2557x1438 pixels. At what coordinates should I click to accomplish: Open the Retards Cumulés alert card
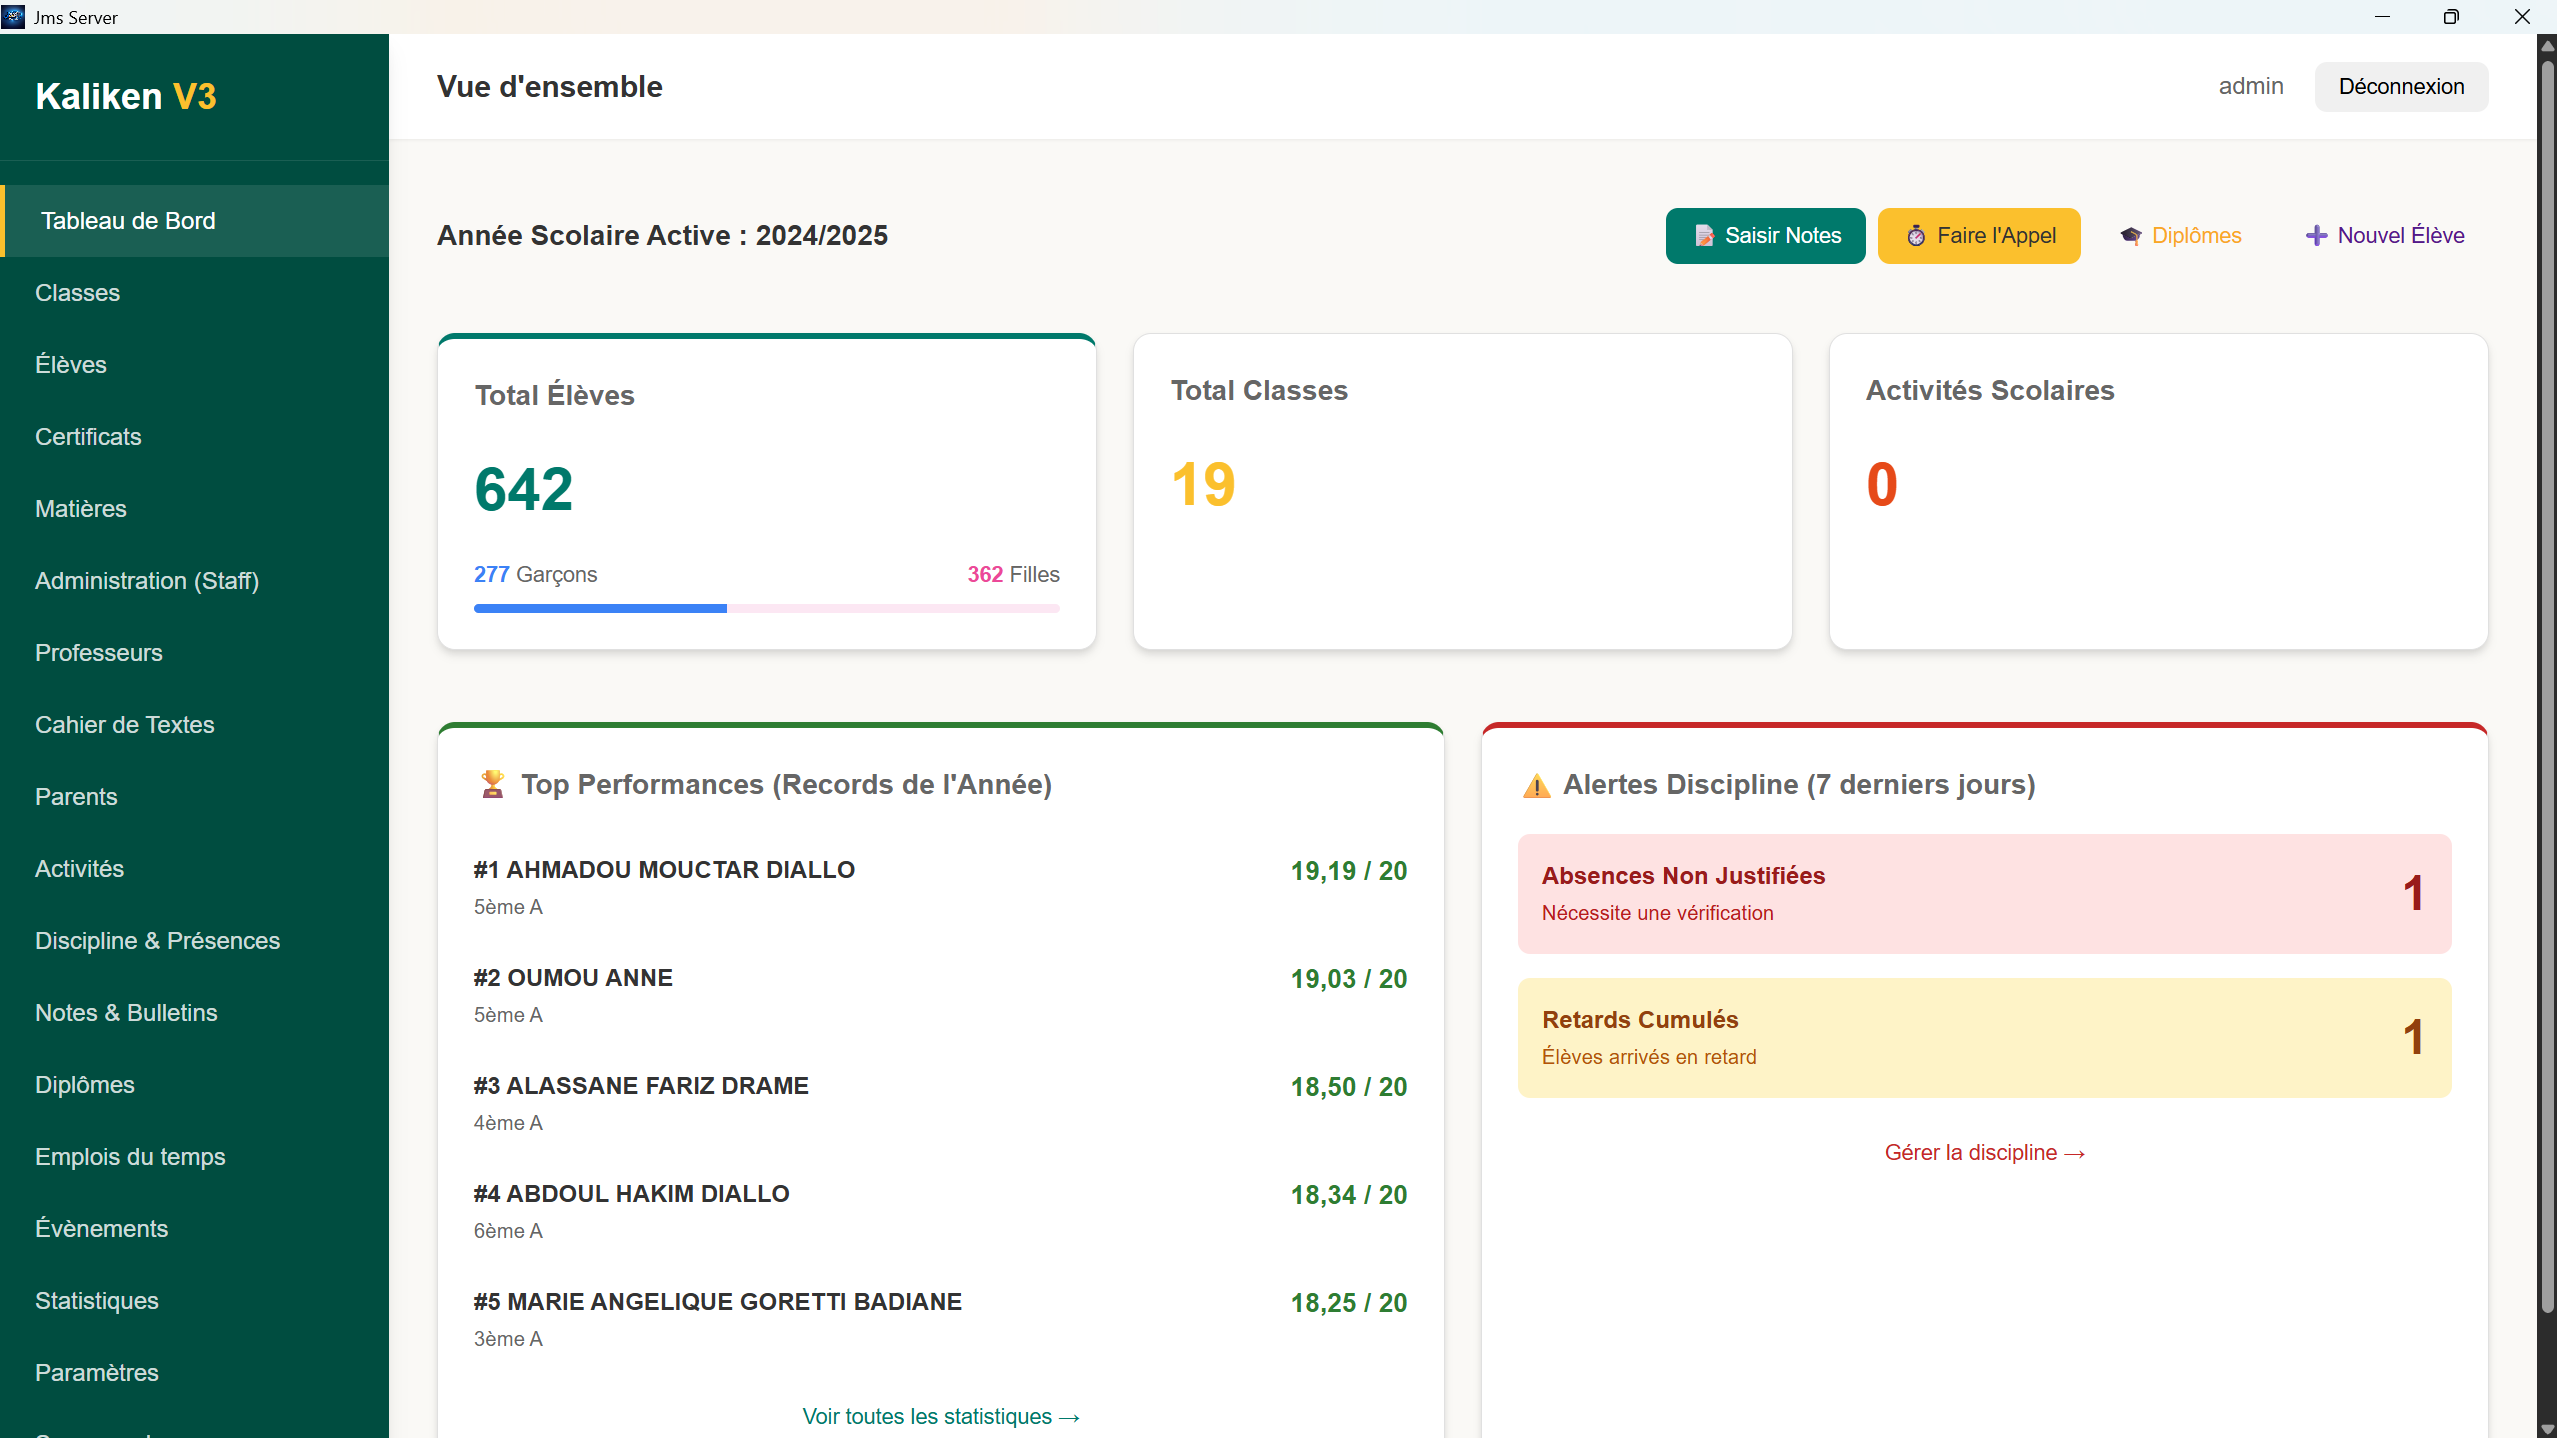[1984, 1037]
